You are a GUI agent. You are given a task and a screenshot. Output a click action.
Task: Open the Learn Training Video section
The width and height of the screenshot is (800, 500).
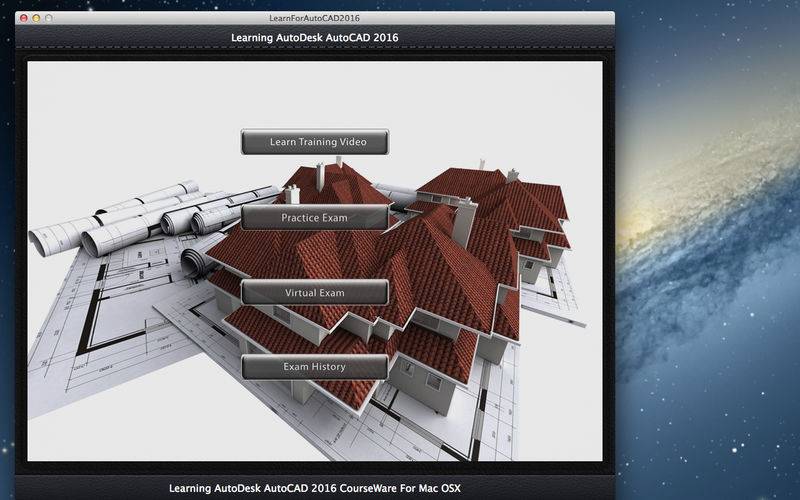[x=315, y=142]
